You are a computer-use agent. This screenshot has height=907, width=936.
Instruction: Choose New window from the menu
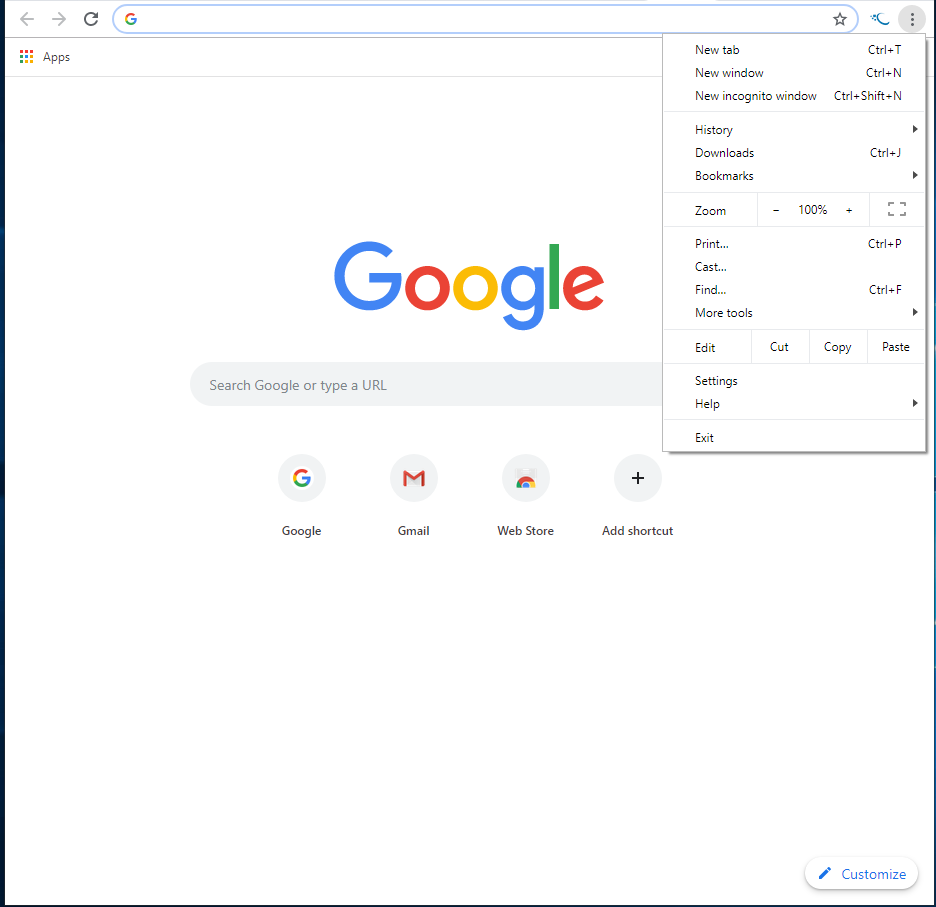[794, 73]
